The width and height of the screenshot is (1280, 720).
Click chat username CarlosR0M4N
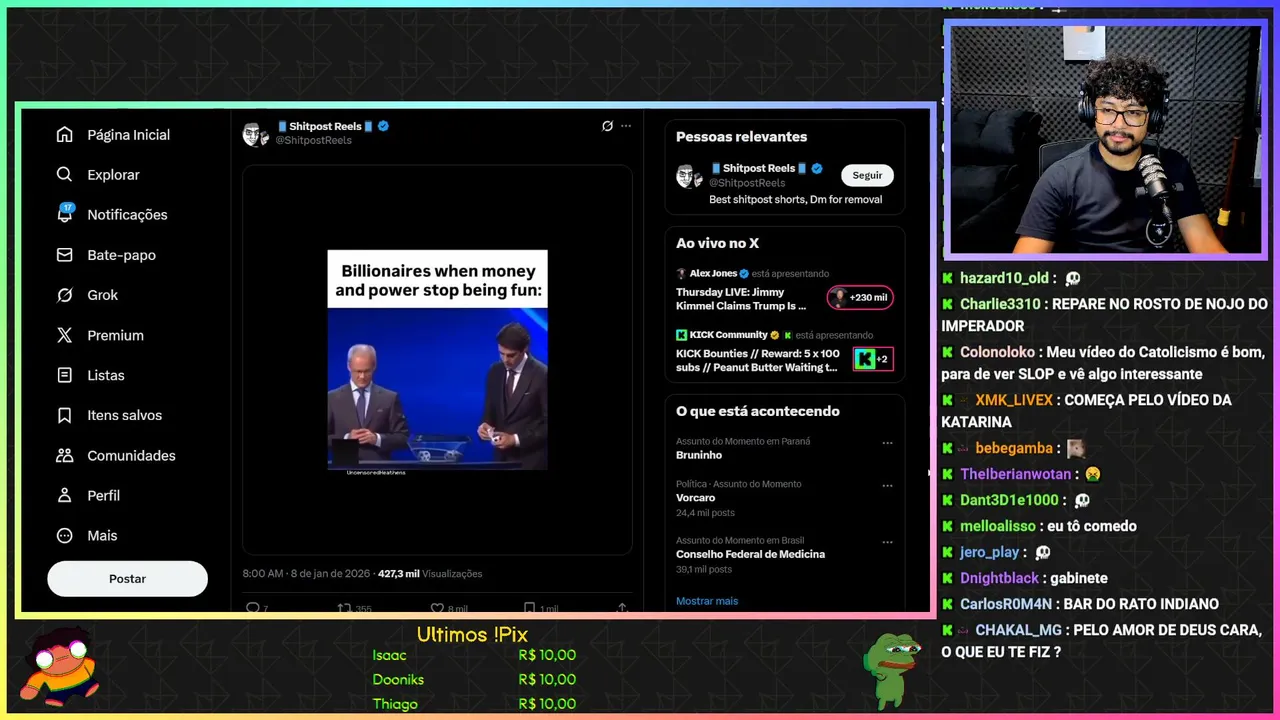click(1006, 604)
